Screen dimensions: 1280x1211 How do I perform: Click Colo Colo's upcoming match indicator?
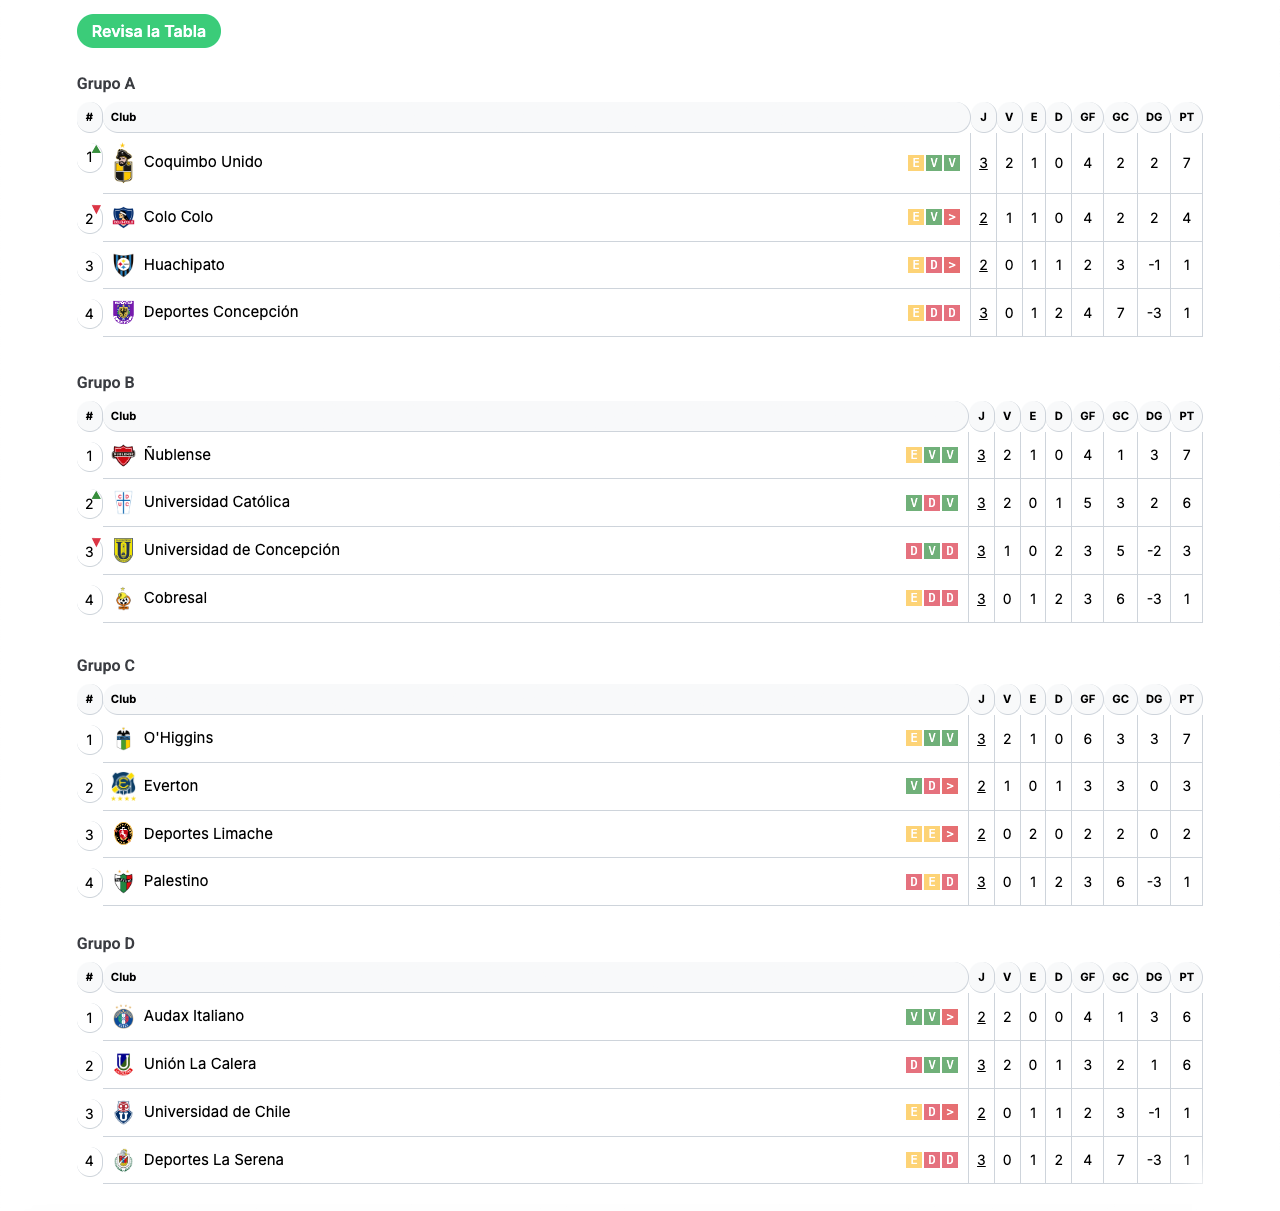point(952,217)
